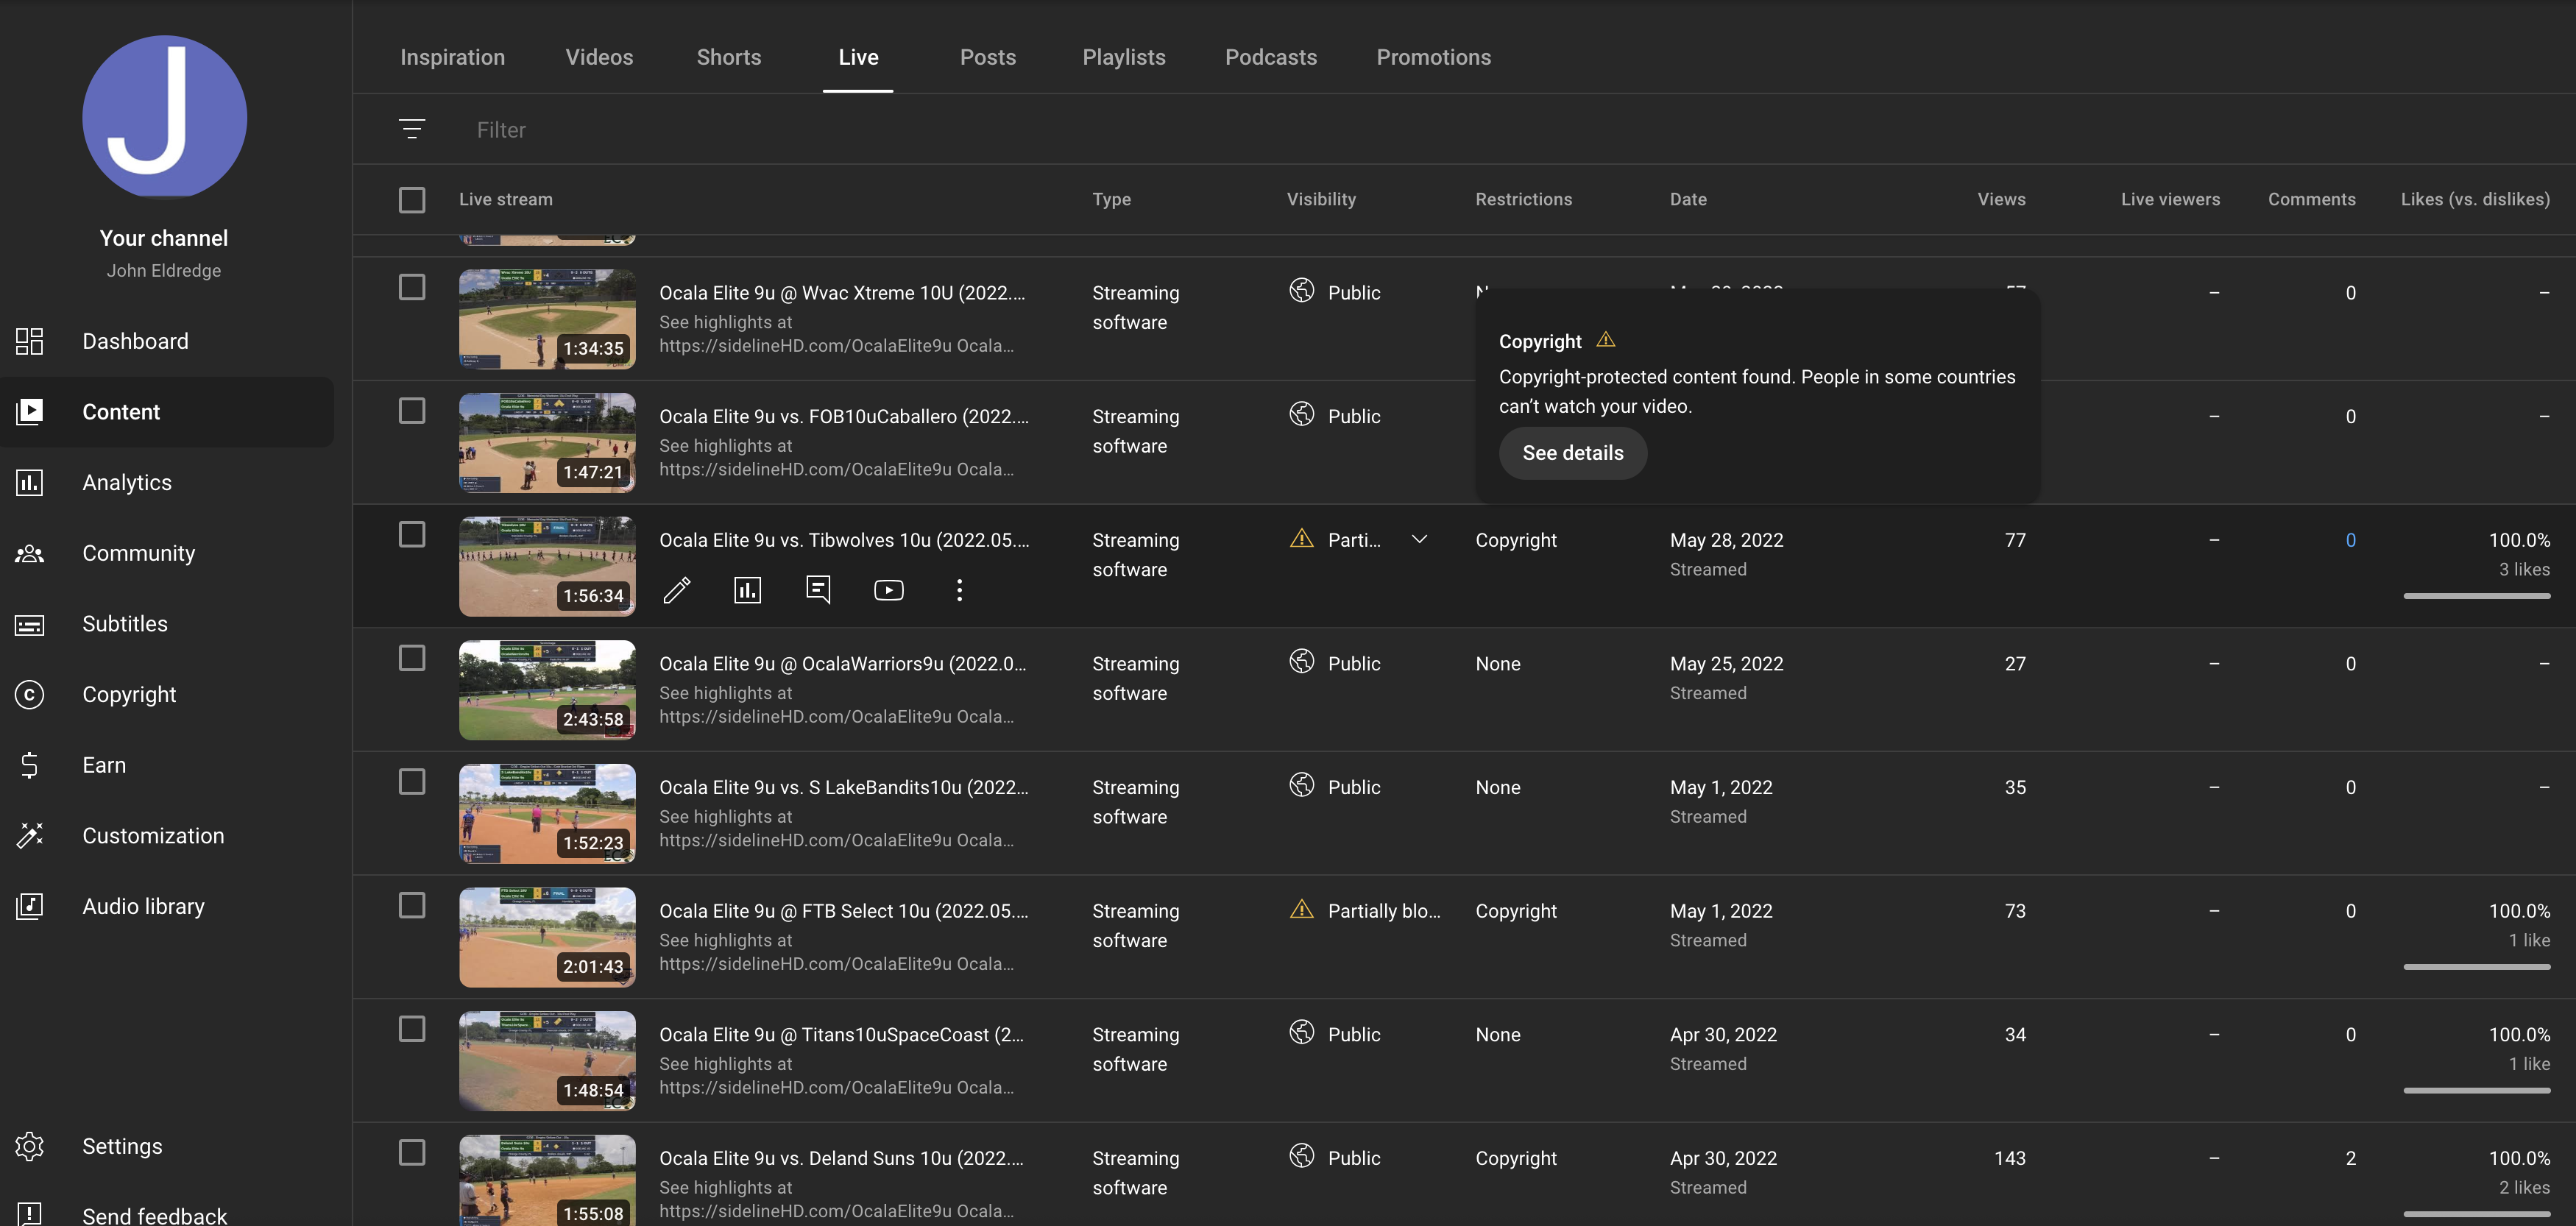Click public globe icon for Deland Suns row
This screenshot has height=1226, width=2576.
(1302, 1157)
